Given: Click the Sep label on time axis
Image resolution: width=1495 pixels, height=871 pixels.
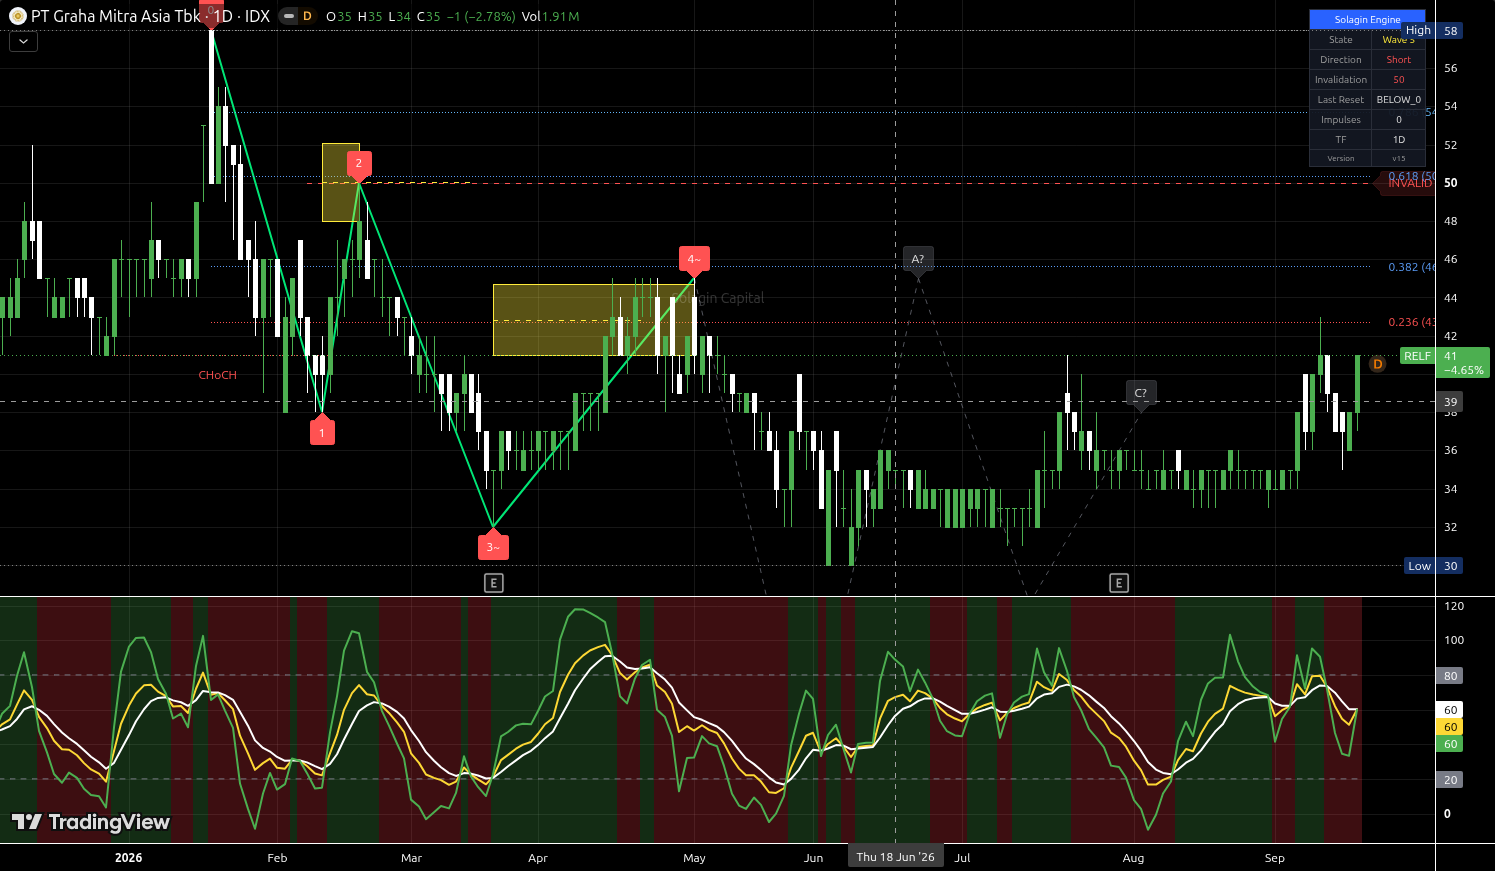Looking at the screenshot, I should pyautogui.click(x=1274, y=858).
